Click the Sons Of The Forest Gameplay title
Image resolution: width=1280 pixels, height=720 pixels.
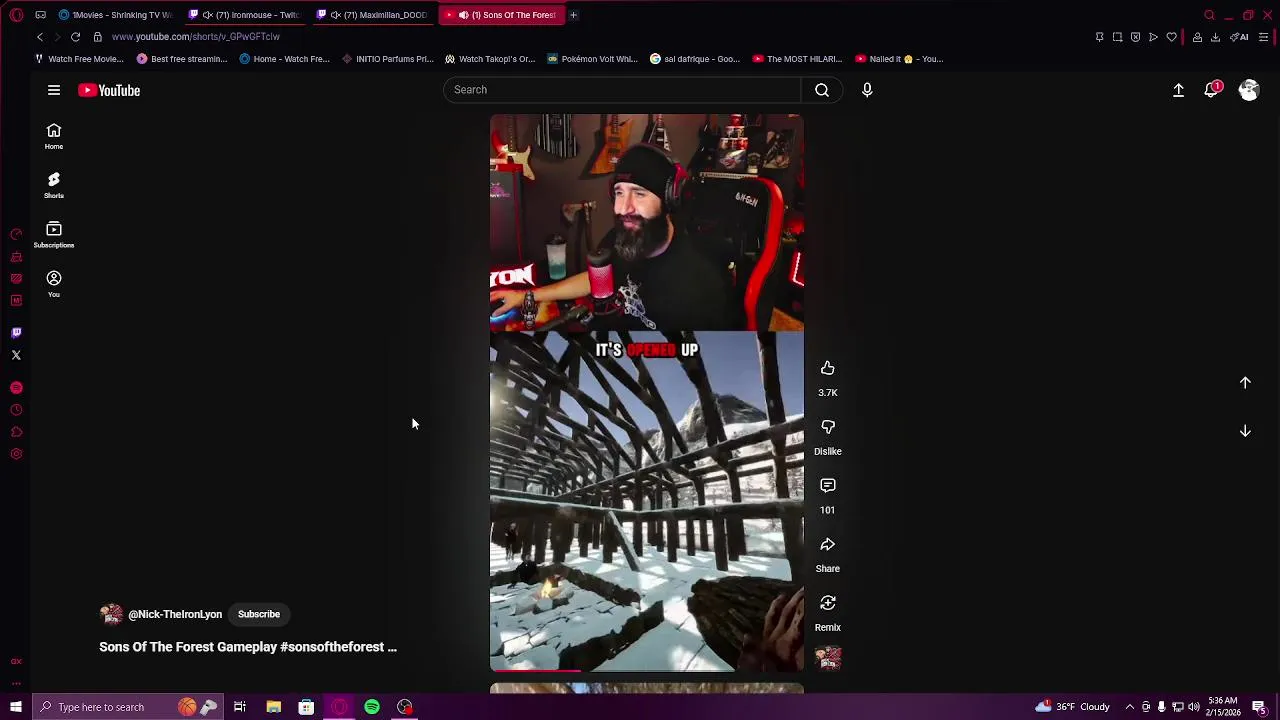tap(248, 647)
